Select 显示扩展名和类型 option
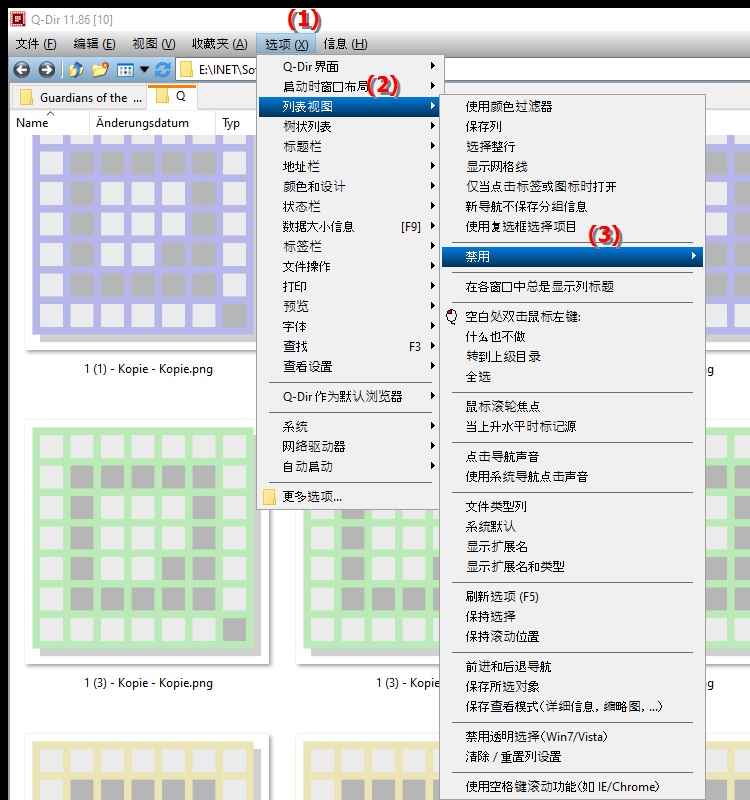This screenshot has height=800, width=750. pos(572,567)
